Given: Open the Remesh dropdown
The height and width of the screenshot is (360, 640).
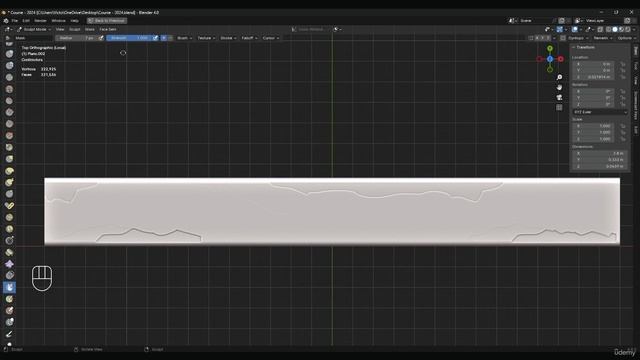Looking at the screenshot, I should (602, 38).
